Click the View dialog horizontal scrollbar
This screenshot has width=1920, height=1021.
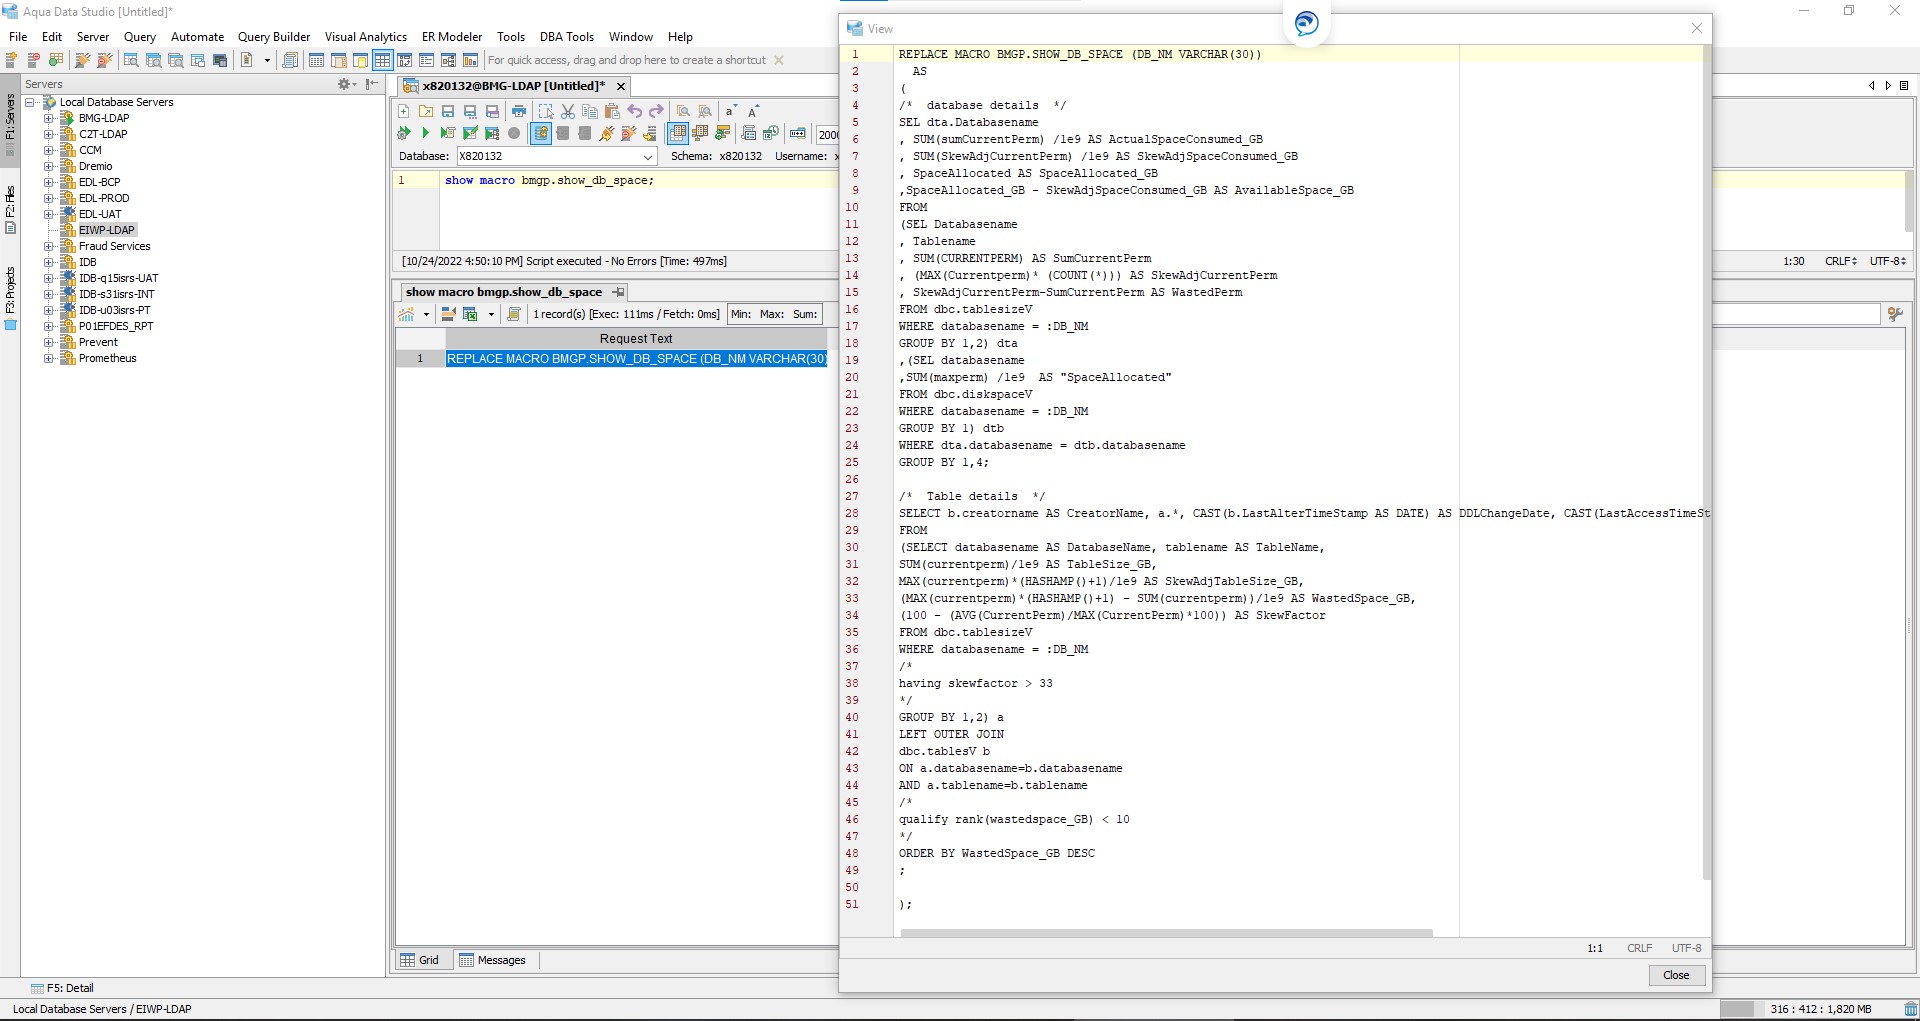click(x=1166, y=933)
